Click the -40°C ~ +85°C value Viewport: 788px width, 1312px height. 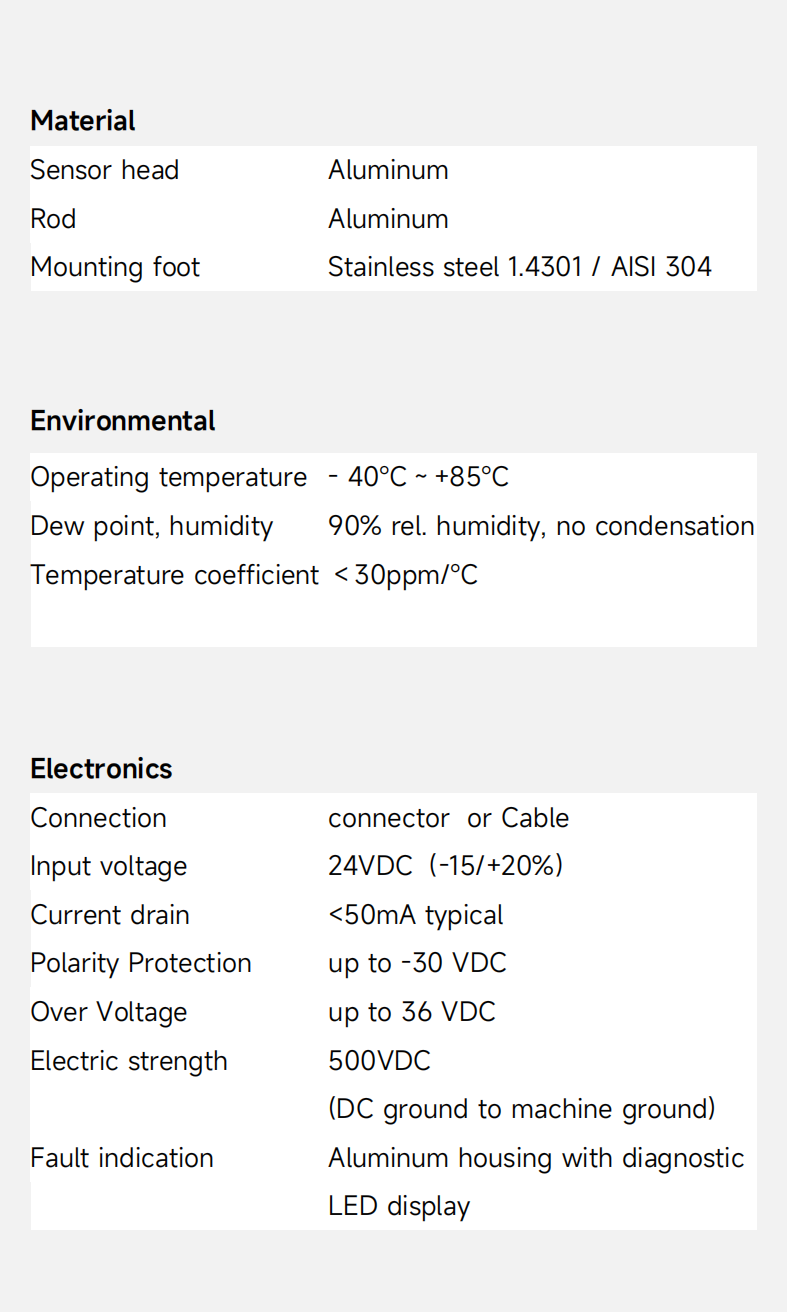(x=418, y=477)
